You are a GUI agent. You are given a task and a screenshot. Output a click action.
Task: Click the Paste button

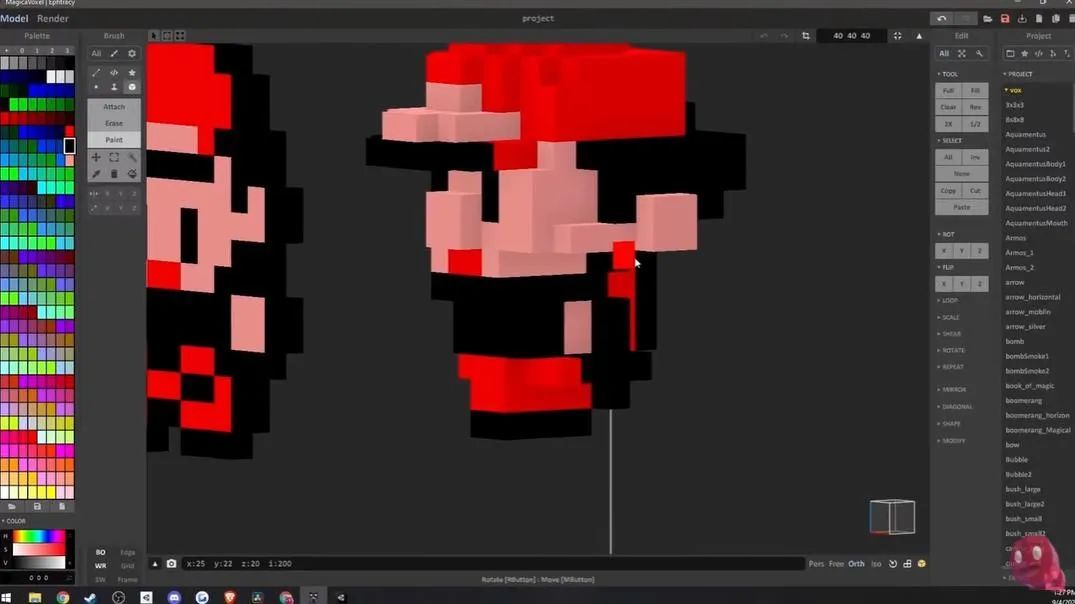click(x=962, y=207)
